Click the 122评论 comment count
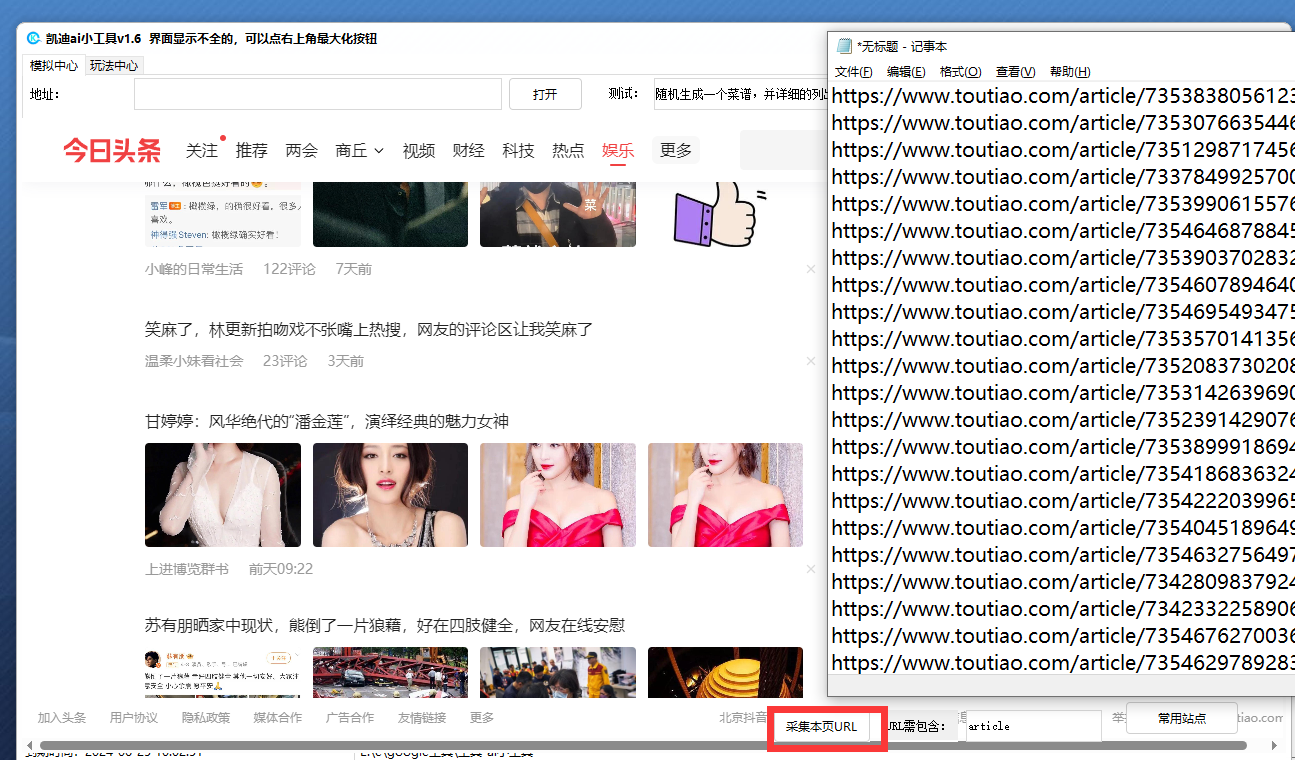Screen dimensions: 1295x760 click(x=289, y=269)
